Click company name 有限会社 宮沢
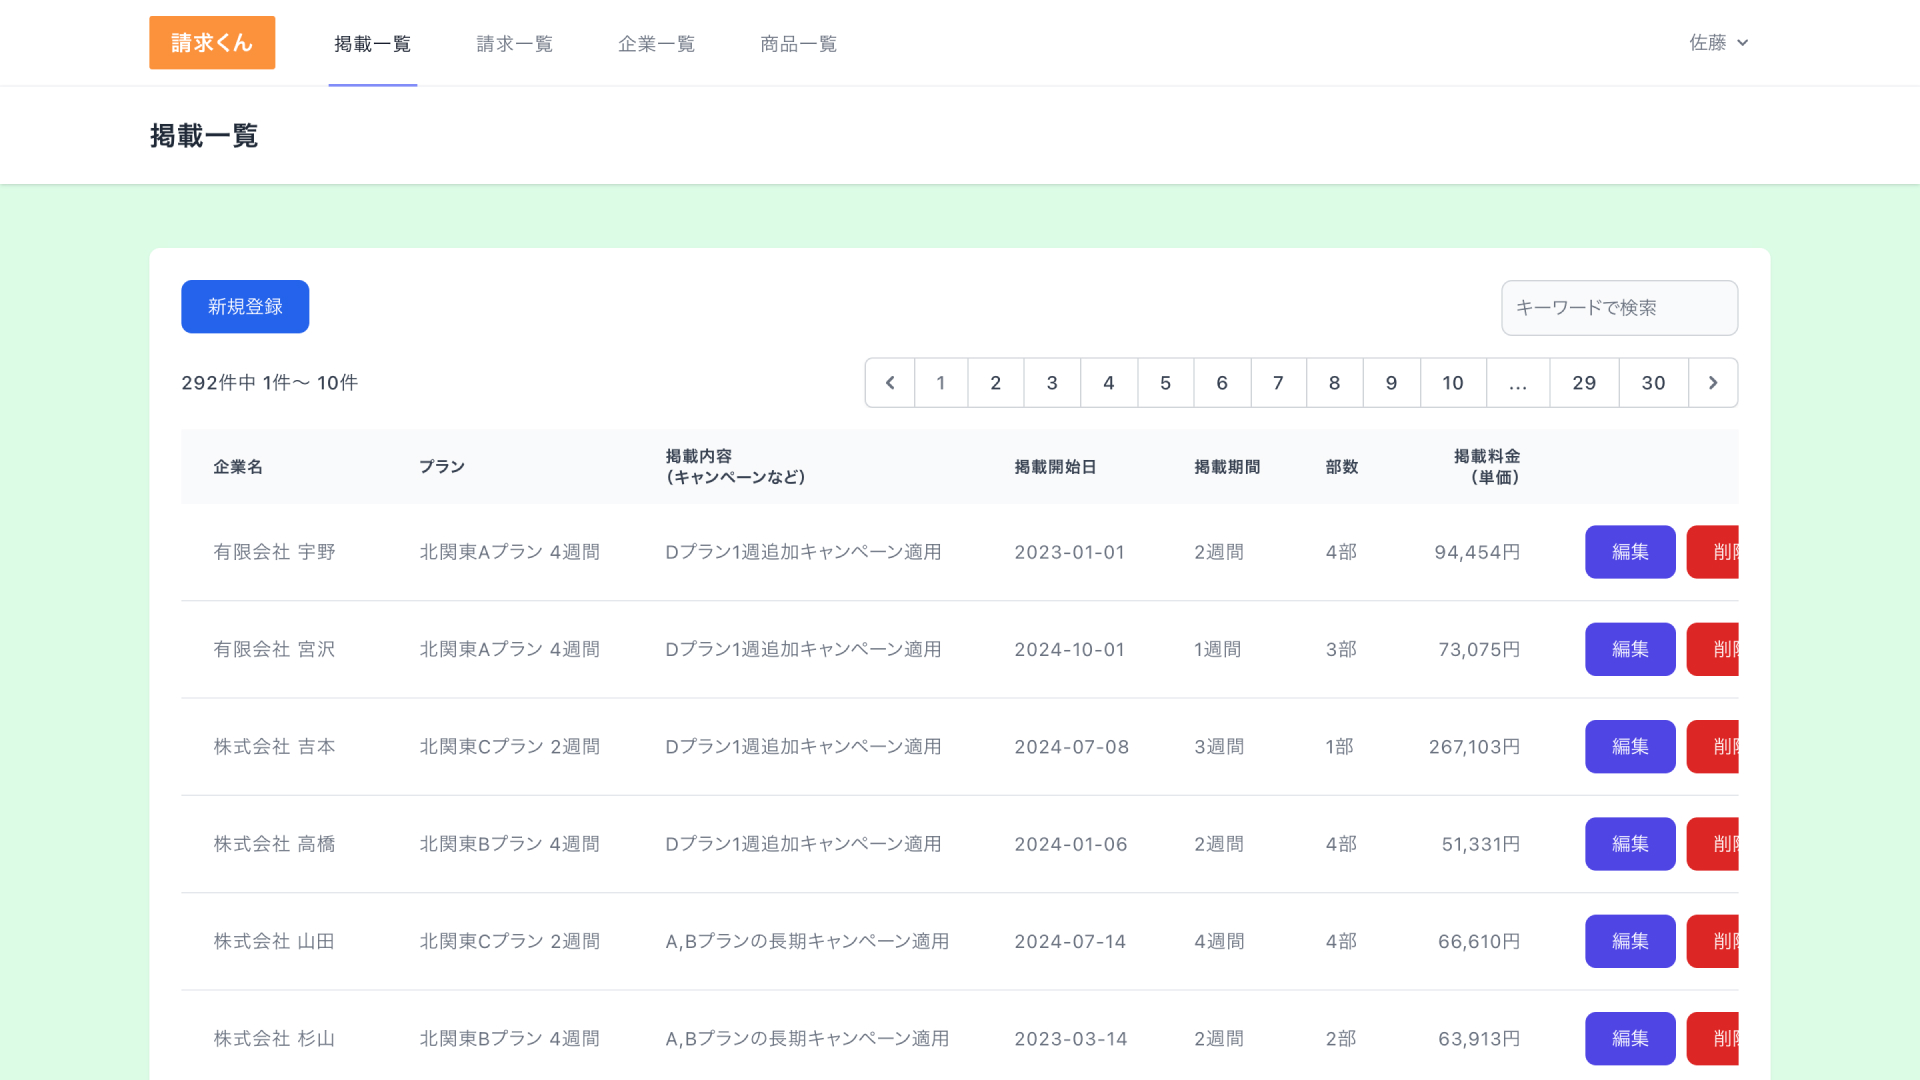This screenshot has height=1080, width=1920. pyautogui.click(x=274, y=649)
